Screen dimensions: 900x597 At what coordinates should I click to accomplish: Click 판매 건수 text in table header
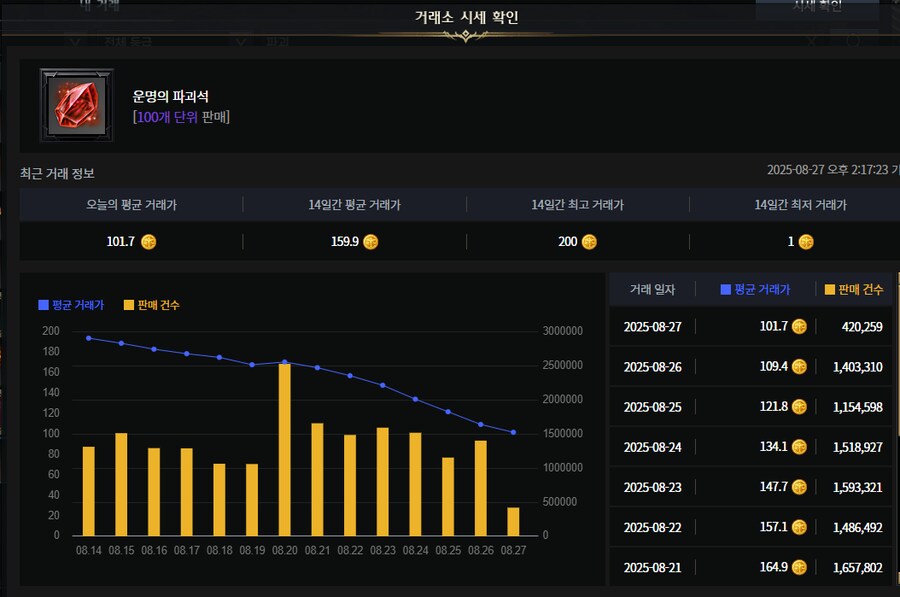pos(860,289)
